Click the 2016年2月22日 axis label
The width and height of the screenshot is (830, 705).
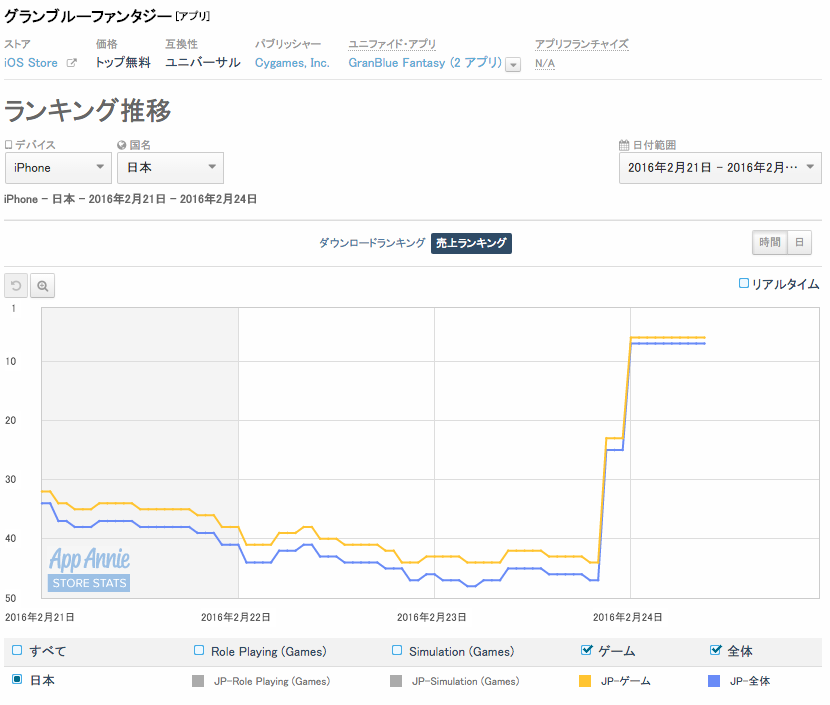pos(236,617)
